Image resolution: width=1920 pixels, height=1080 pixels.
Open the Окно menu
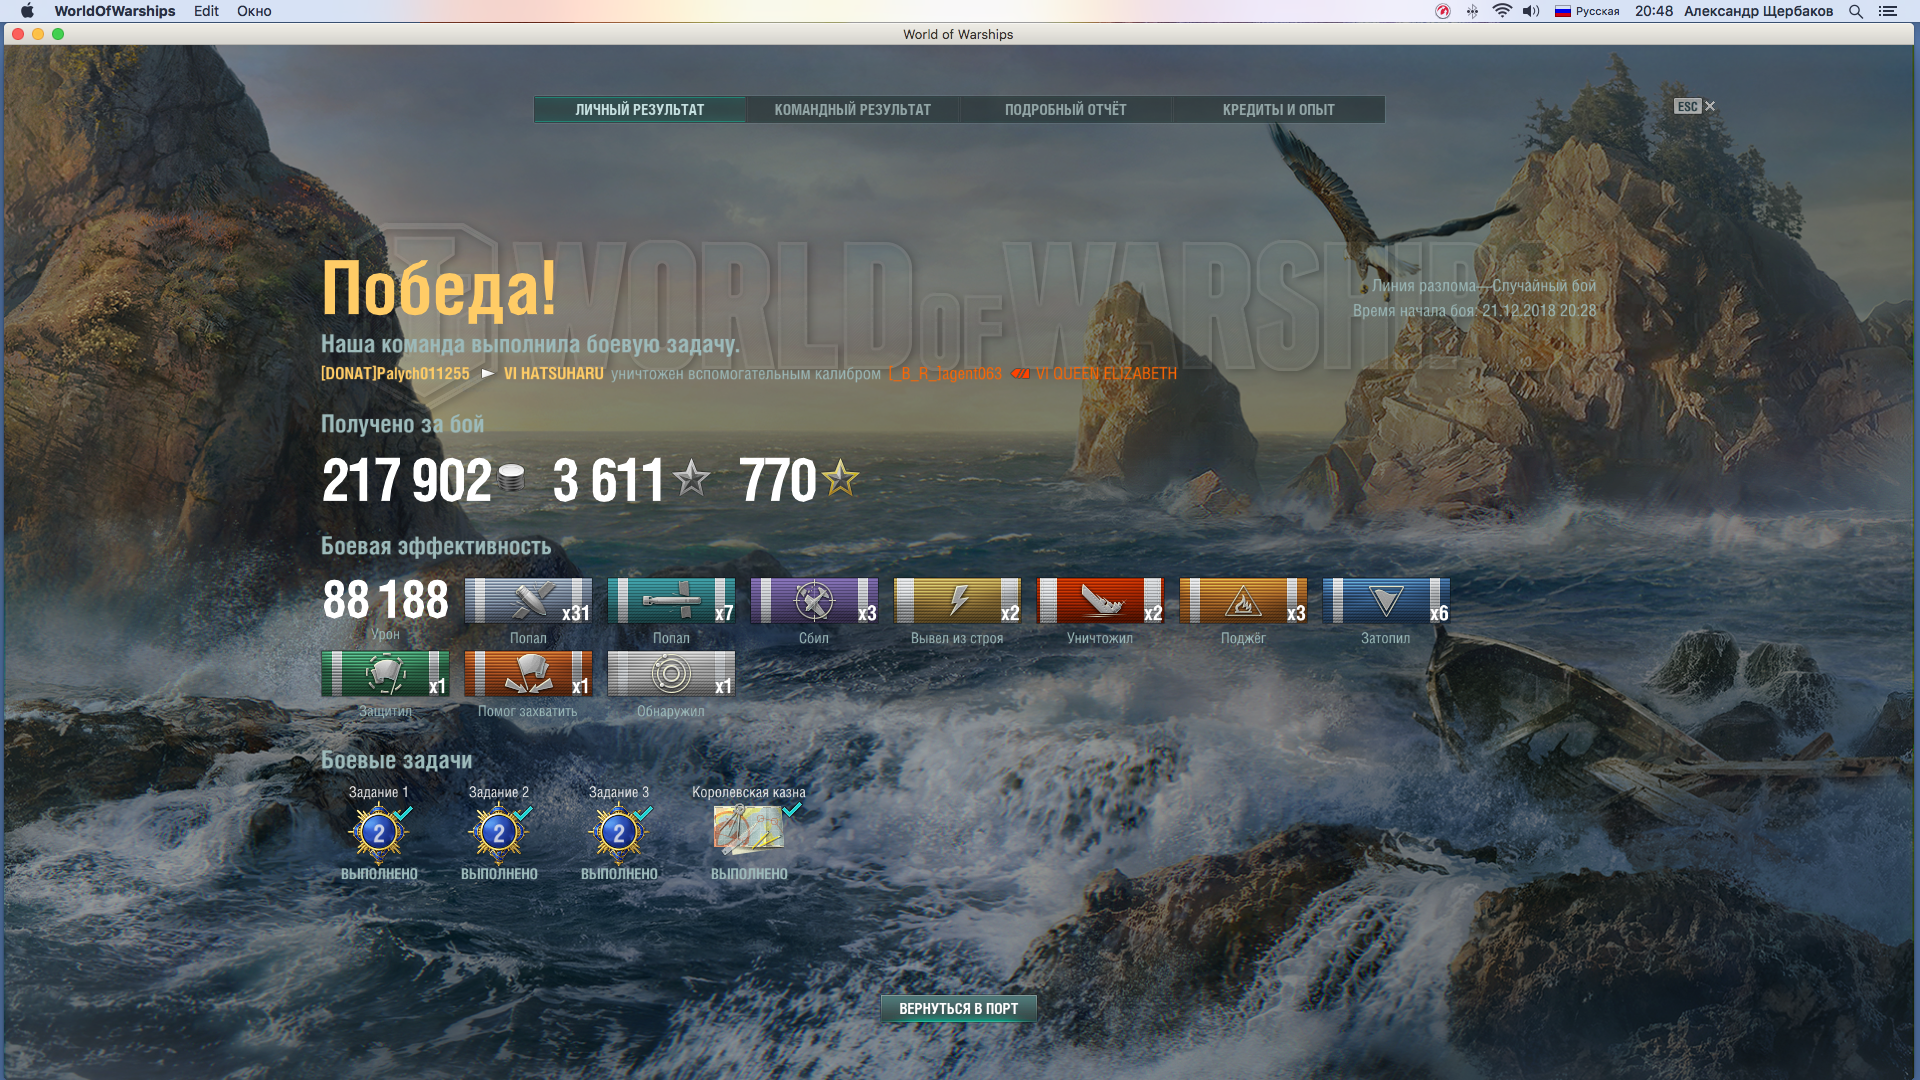tap(254, 11)
